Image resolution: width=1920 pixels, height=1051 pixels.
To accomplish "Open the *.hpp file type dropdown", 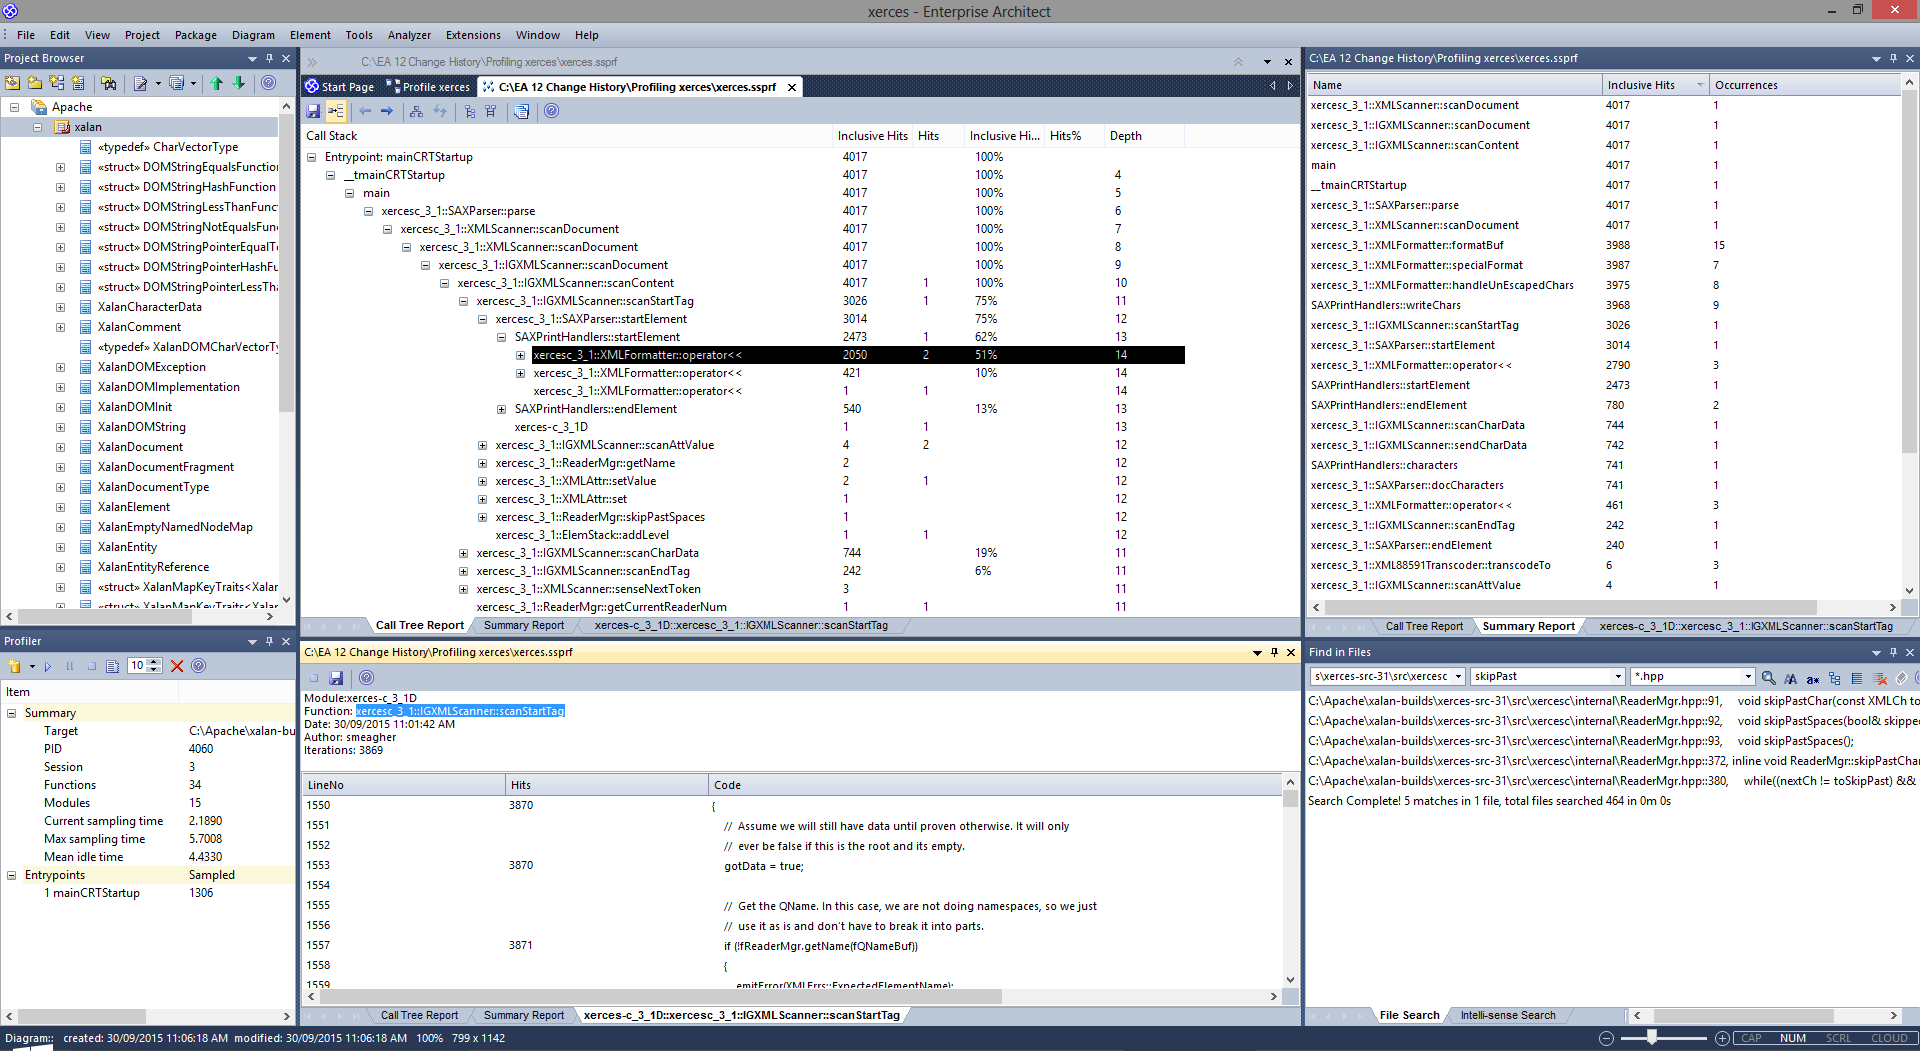I will [x=1748, y=677].
